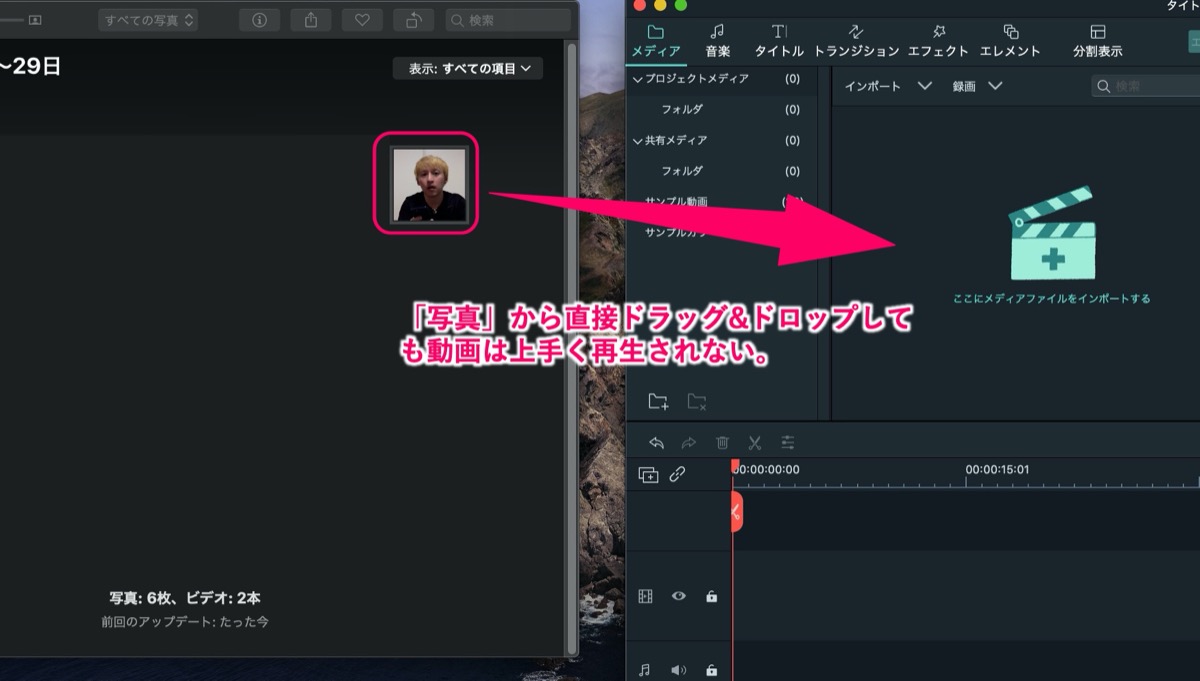Collapse the 共有メディア tree group
Screen dimensions: 1200x681
pyautogui.click(x=638, y=140)
